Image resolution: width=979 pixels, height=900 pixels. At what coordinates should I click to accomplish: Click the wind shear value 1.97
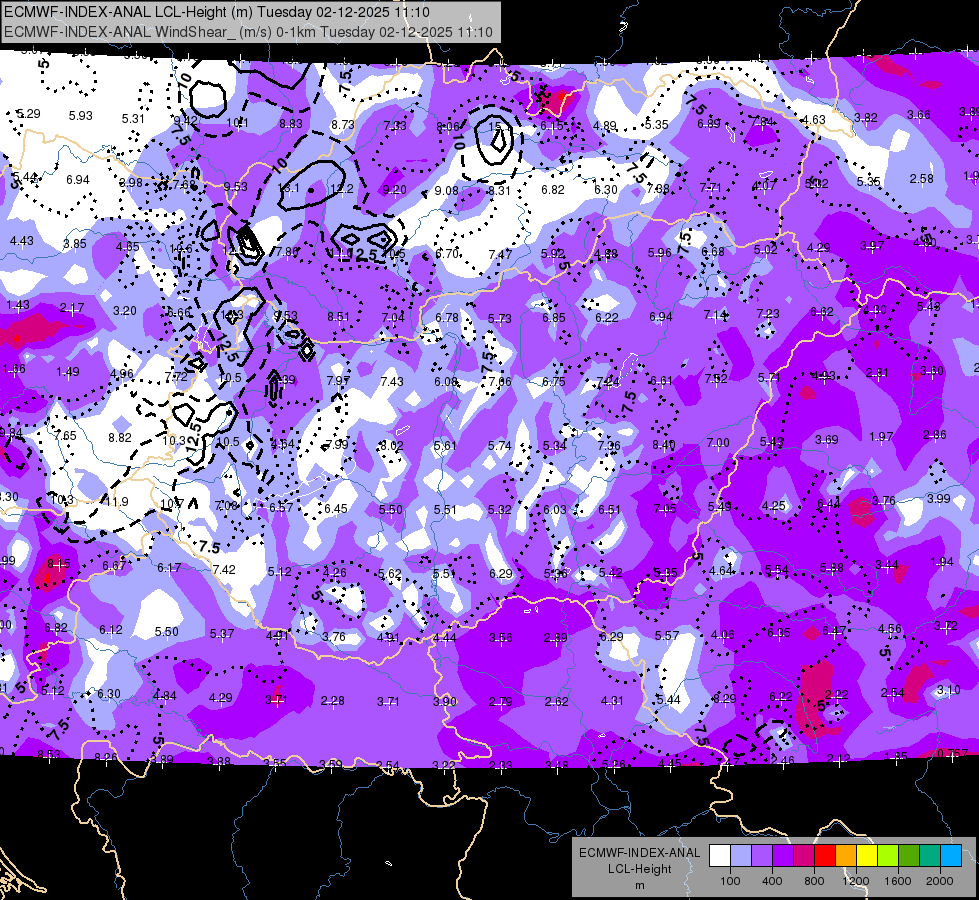tap(881, 437)
